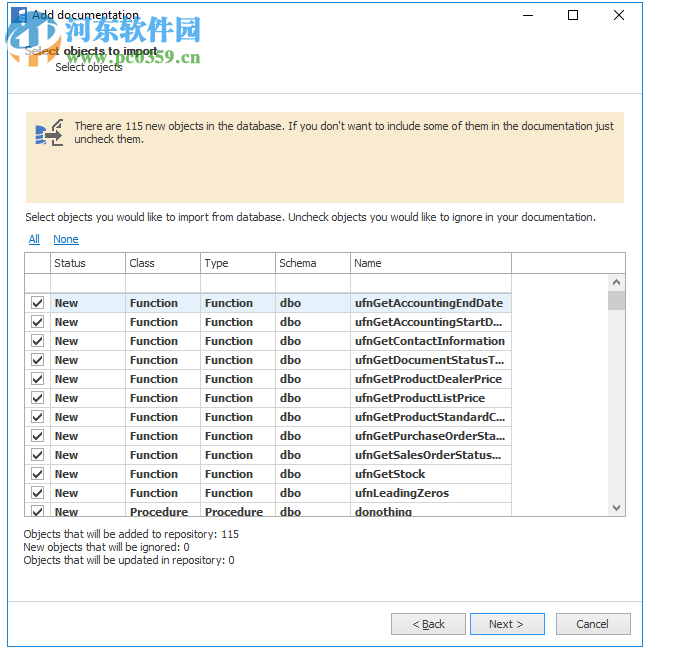Select the ufnGetAccountingEndDate name cell
This screenshot has height=657, width=677.
tap(431, 303)
